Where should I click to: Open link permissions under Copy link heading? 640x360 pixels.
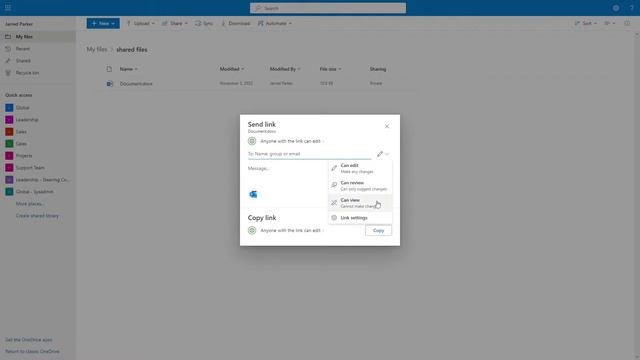pos(292,231)
